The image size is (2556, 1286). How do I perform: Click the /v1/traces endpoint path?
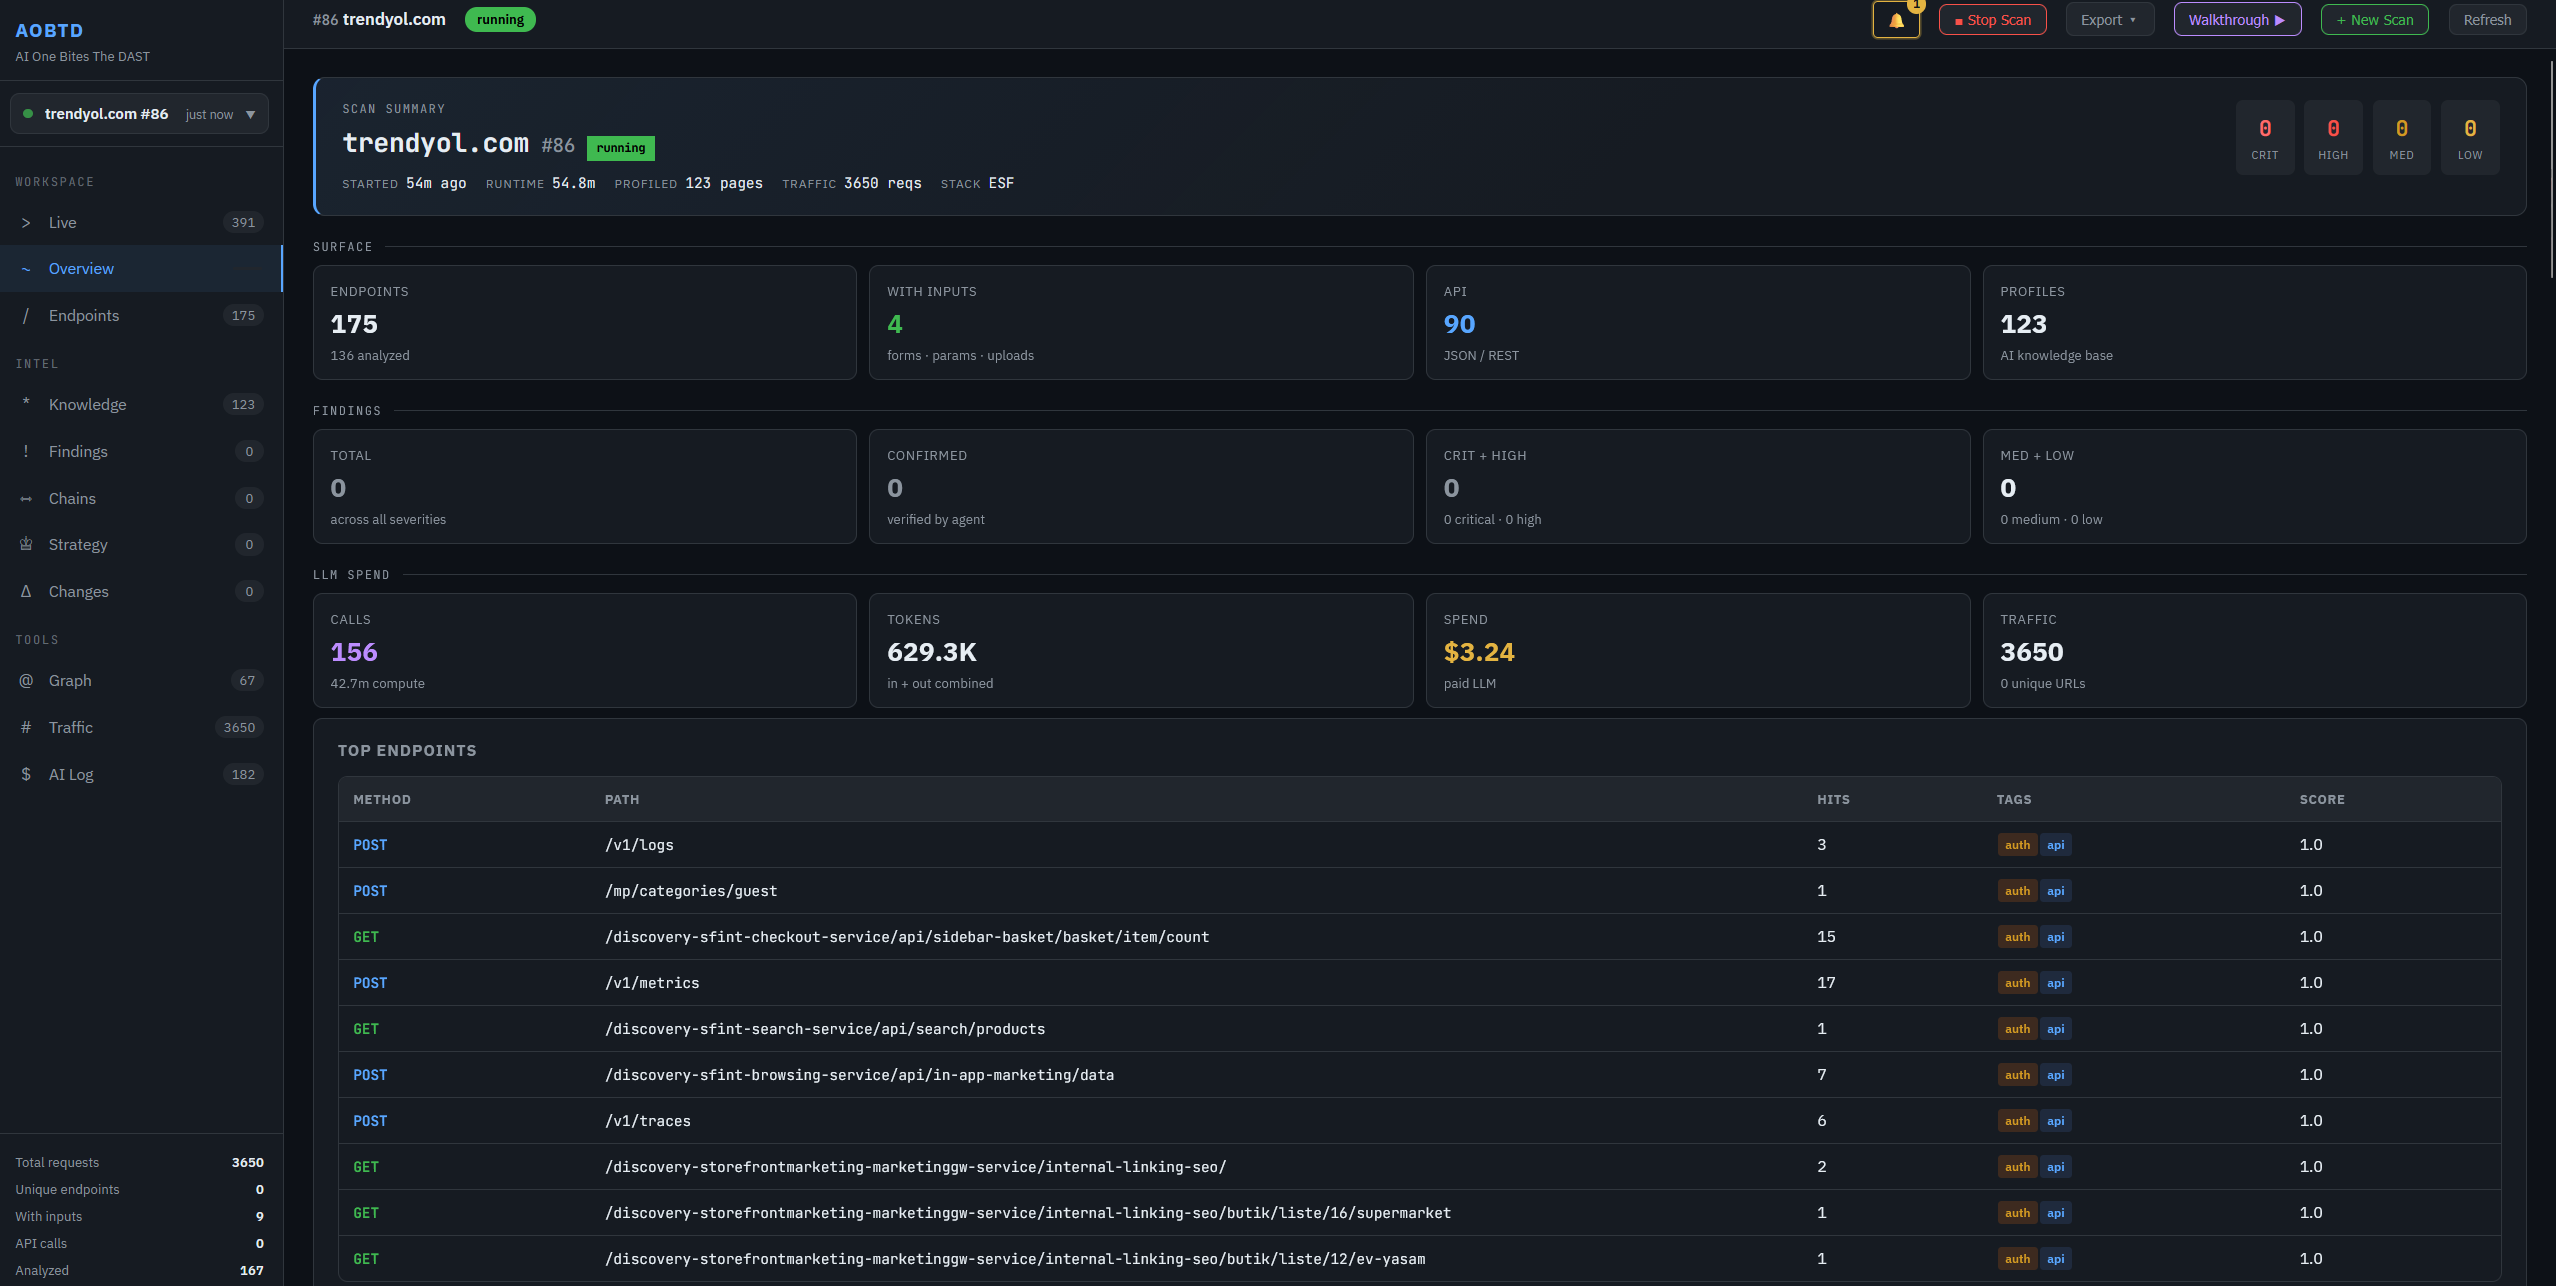point(648,1121)
